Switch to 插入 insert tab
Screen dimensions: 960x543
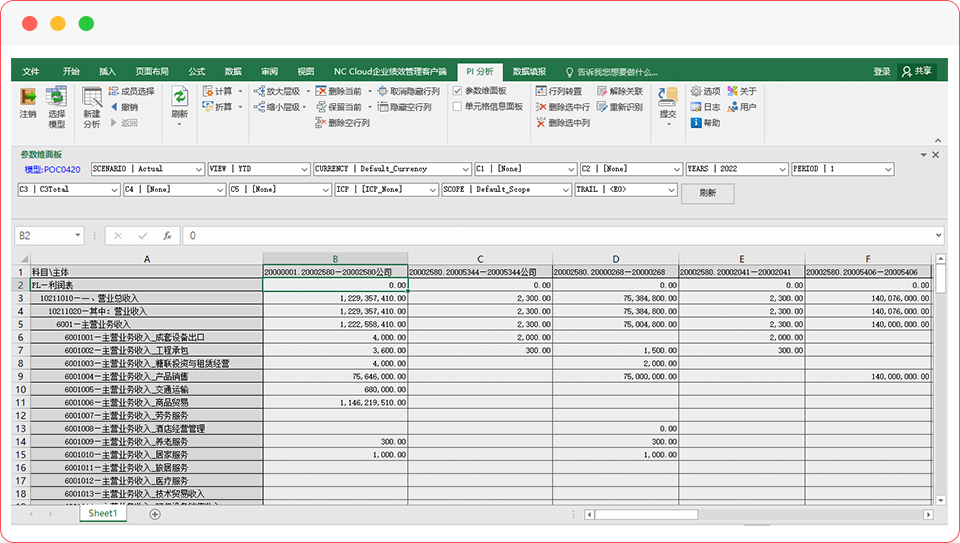click(x=107, y=72)
